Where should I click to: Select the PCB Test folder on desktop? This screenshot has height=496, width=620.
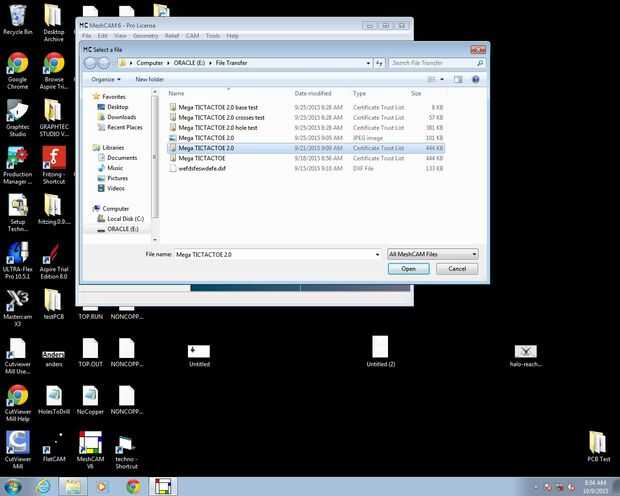[598, 446]
